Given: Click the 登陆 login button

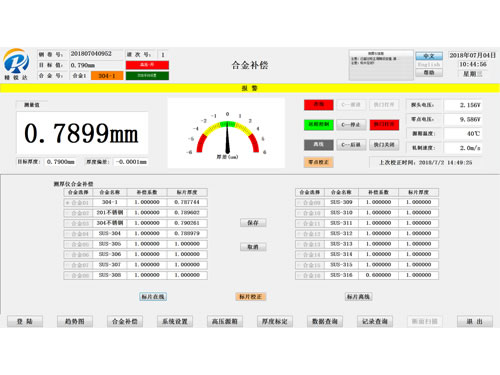Looking at the screenshot, I should [25, 321].
